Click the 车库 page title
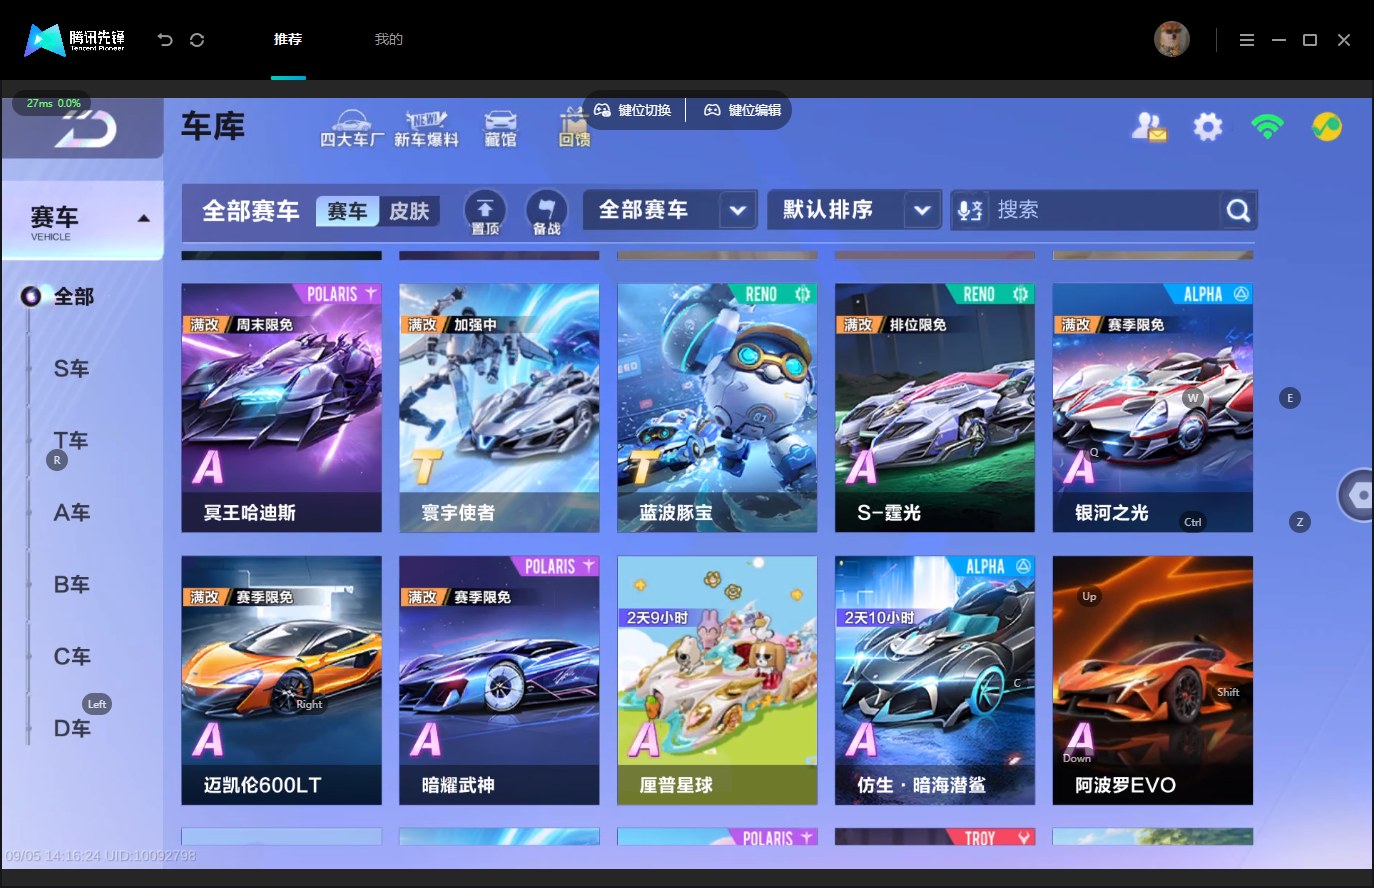This screenshot has height=888, width=1374. (213, 127)
